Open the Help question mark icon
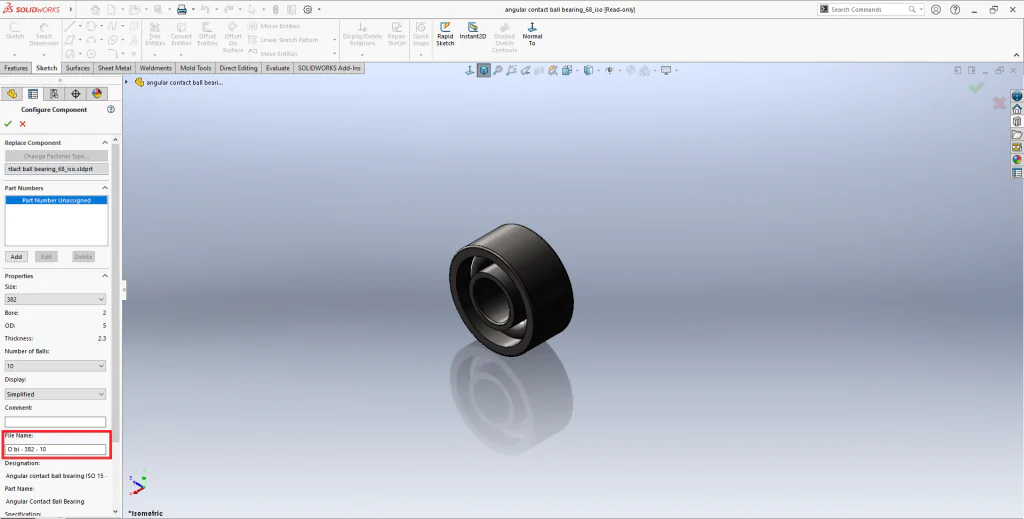 (955, 10)
